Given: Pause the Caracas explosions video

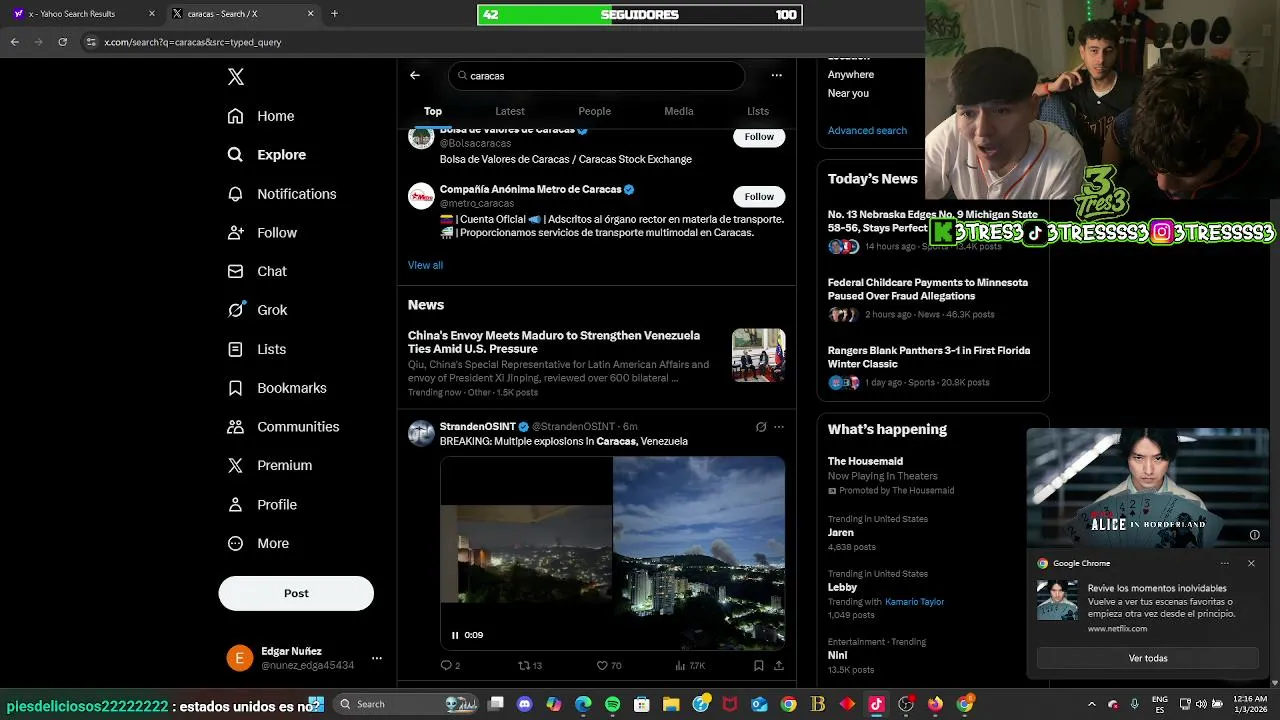Looking at the screenshot, I should tap(455, 635).
